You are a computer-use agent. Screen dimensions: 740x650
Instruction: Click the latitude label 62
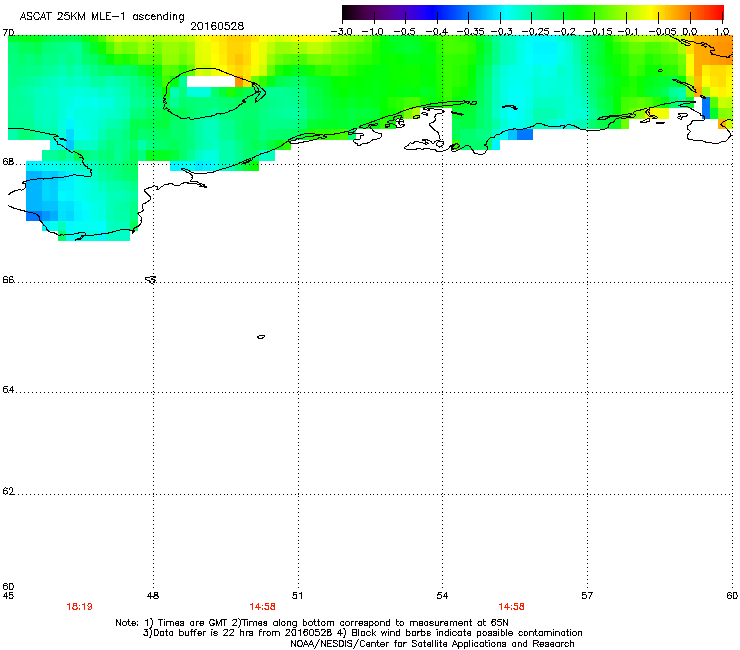click(8, 491)
